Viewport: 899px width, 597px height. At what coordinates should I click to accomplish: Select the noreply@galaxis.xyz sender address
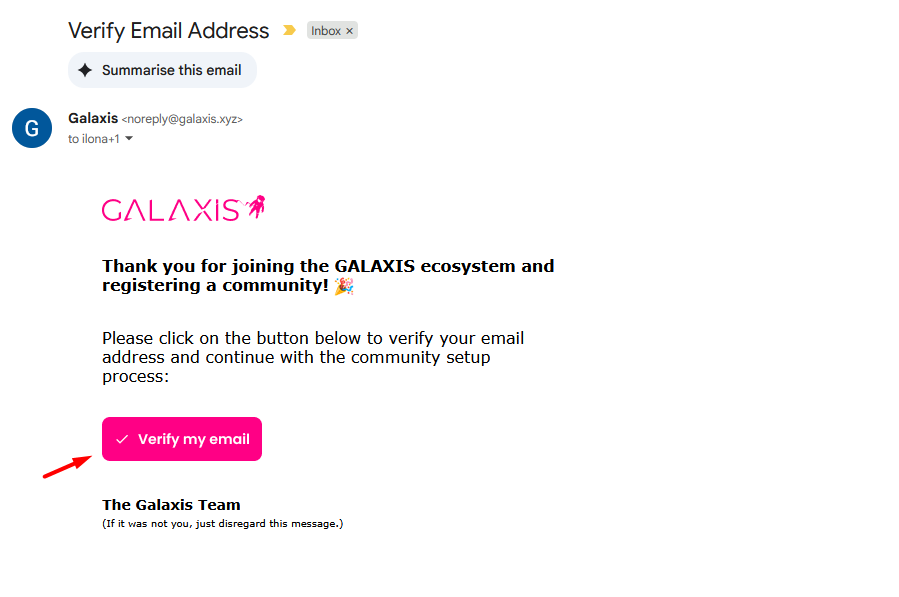point(182,119)
